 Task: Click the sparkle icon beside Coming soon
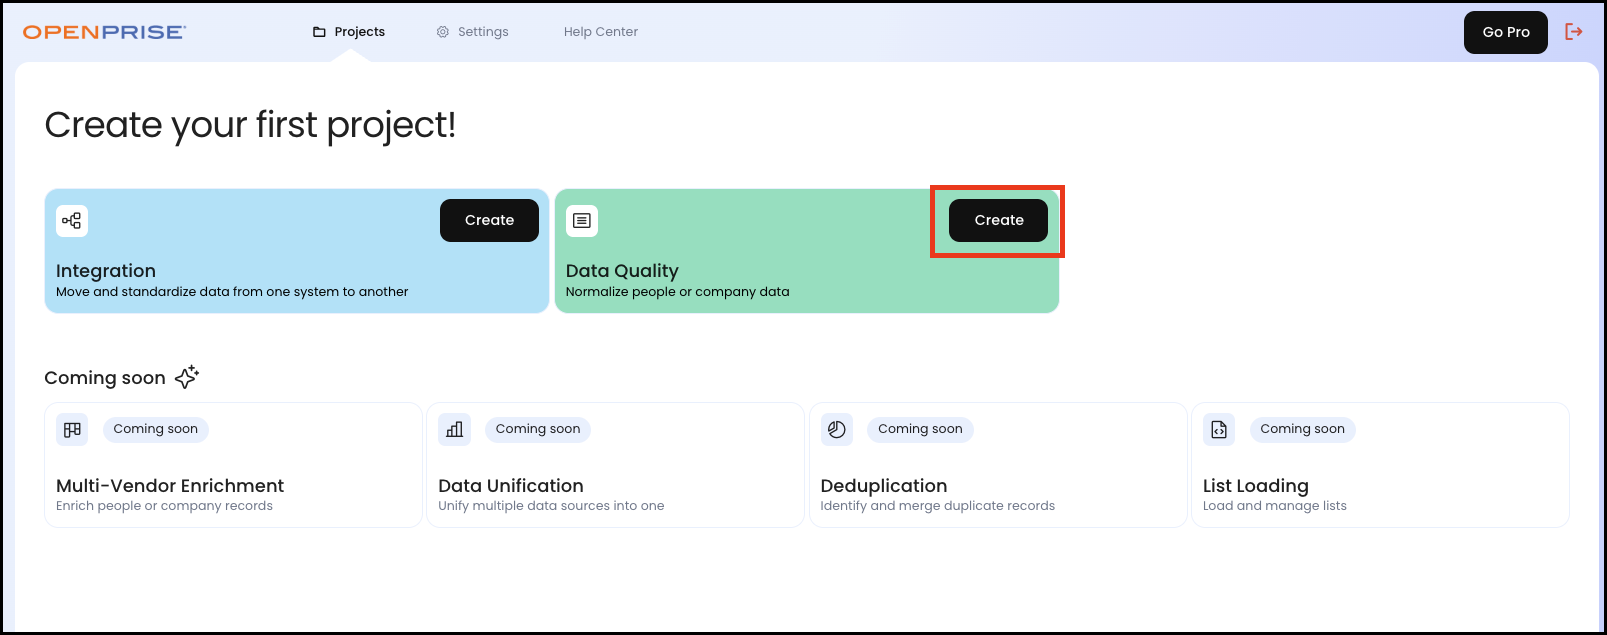187,377
